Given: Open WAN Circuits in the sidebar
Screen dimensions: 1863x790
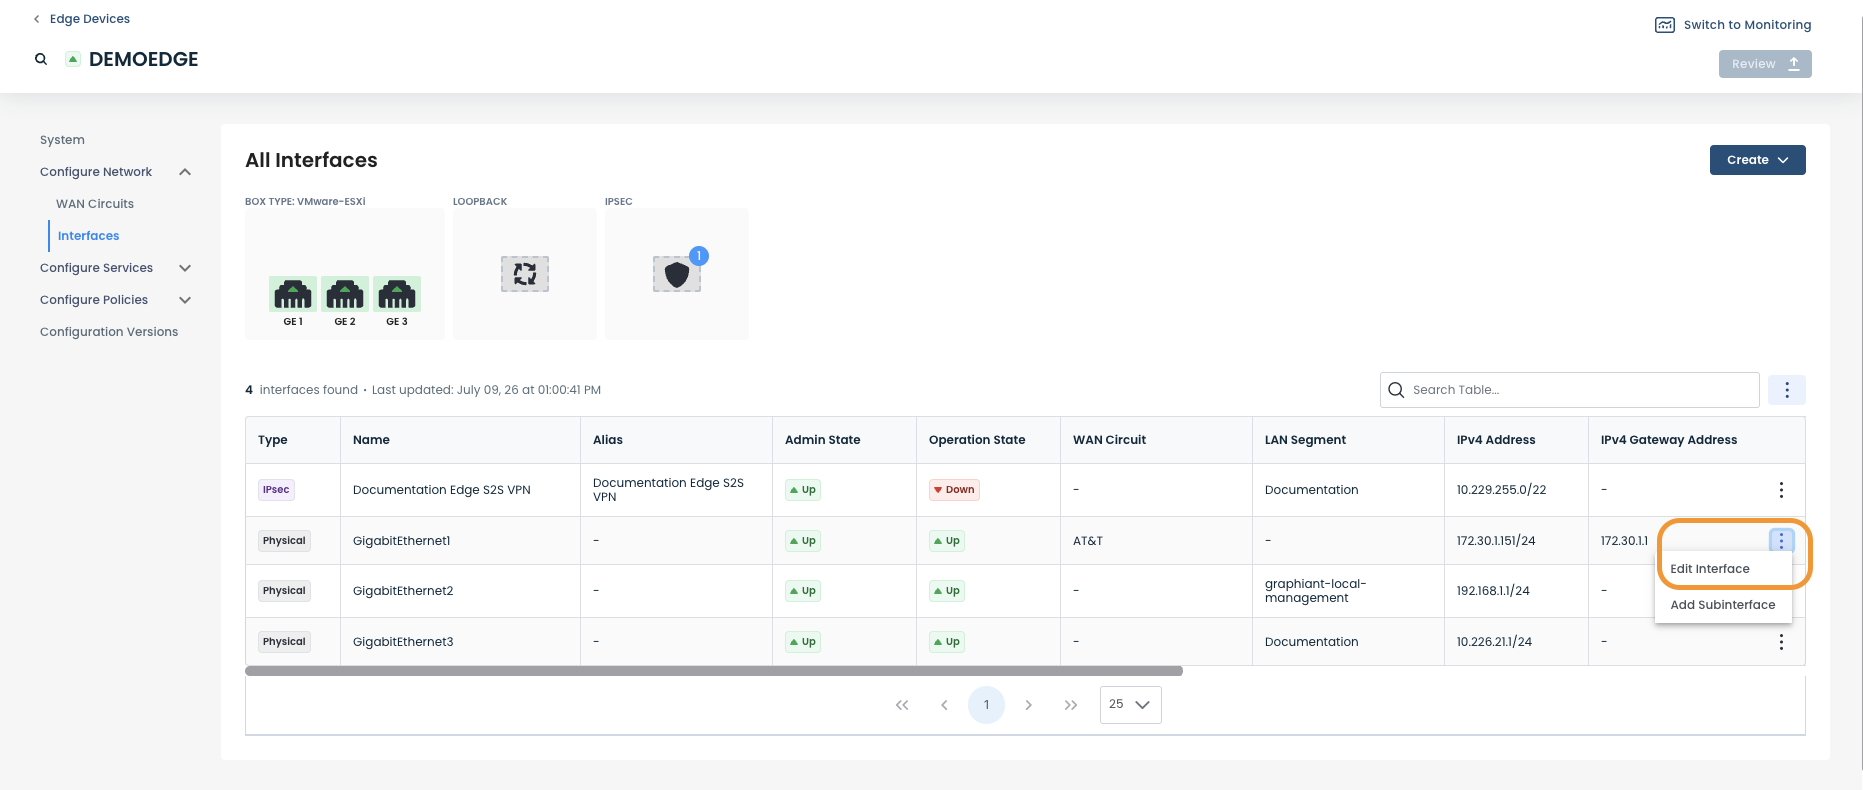Looking at the screenshot, I should pos(95,204).
